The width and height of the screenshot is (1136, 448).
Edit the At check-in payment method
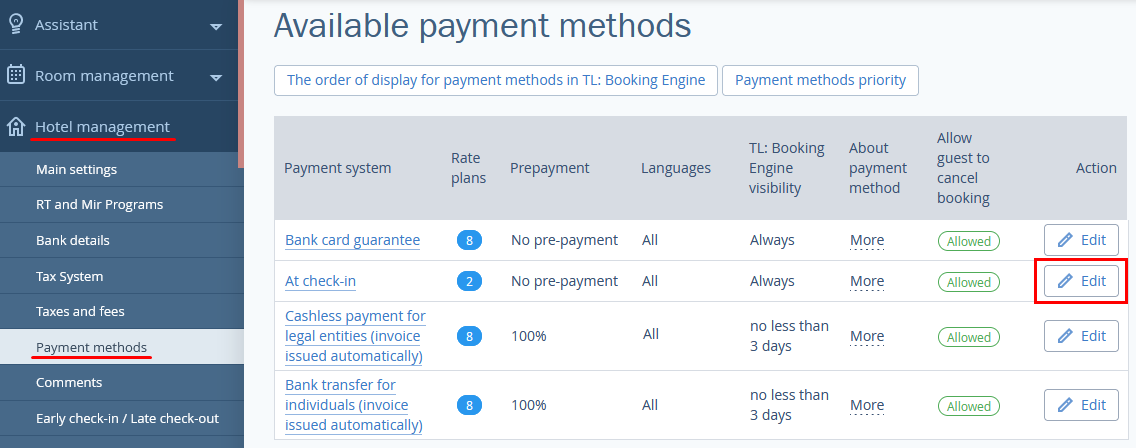pyautogui.click(x=1081, y=281)
